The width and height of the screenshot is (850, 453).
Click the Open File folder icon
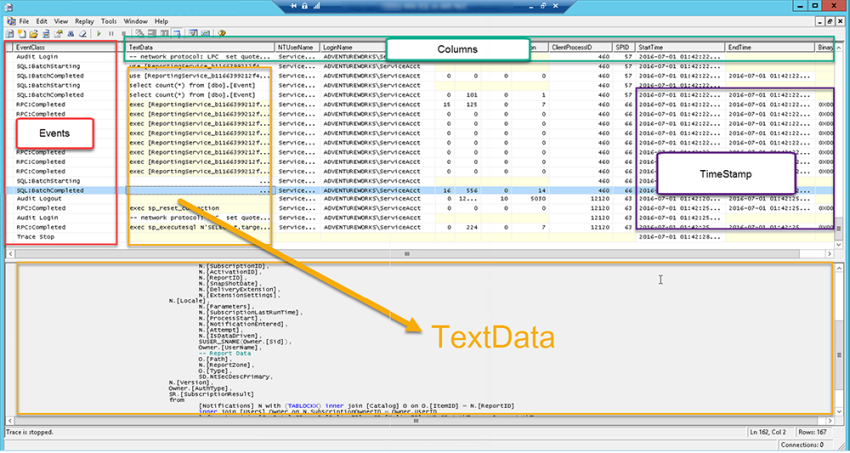pyautogui.click(x=34, y=34)
